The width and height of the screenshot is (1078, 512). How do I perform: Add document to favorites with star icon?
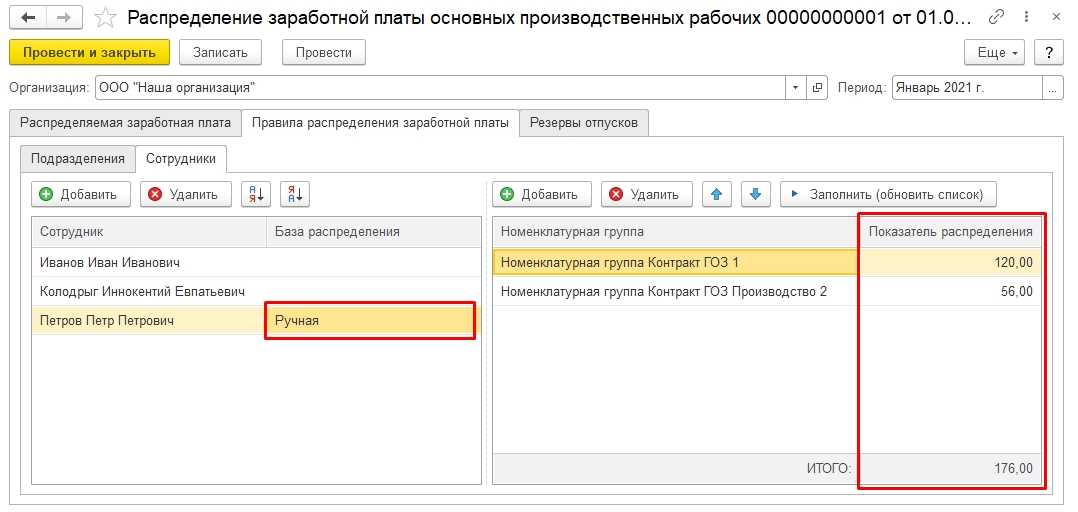pyautogui.click(x=105, y=18)
